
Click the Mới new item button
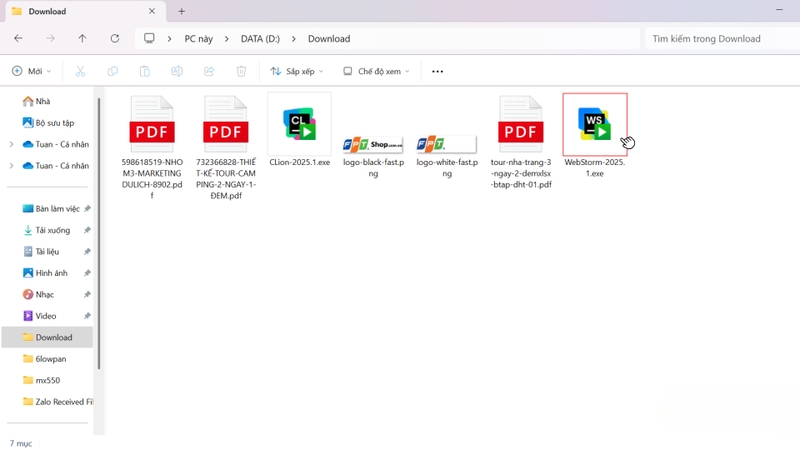31,71
